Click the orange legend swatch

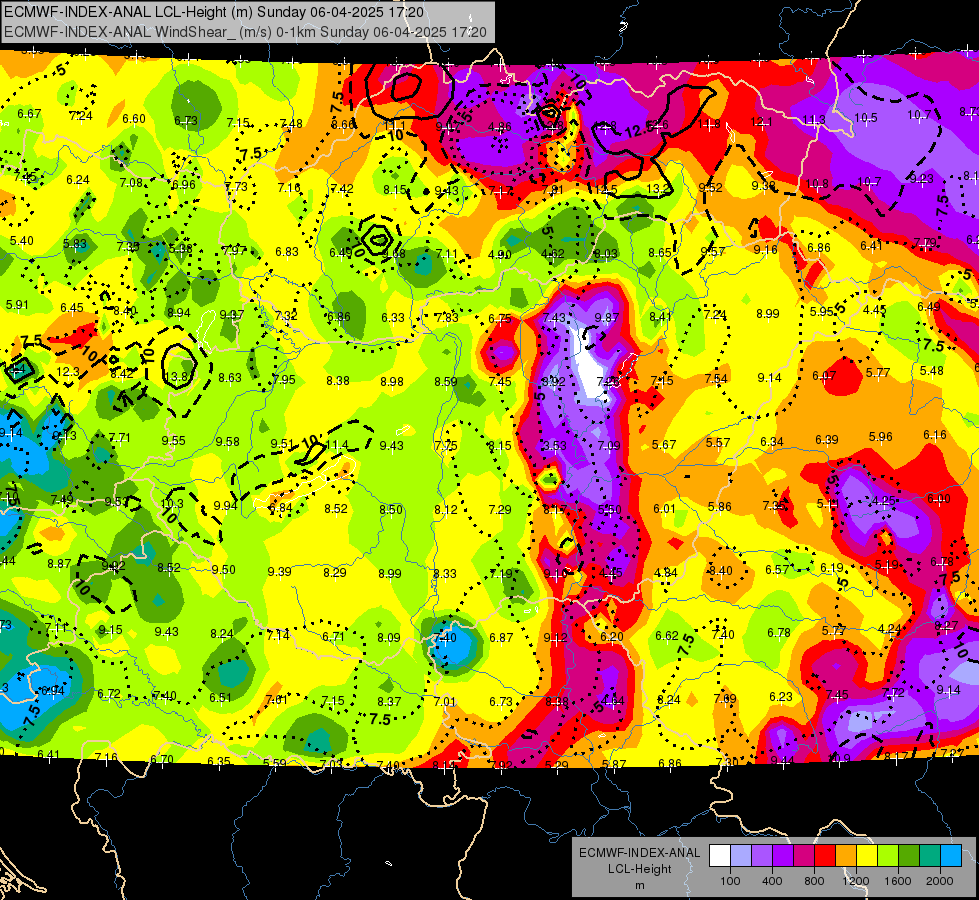[846, 856]
